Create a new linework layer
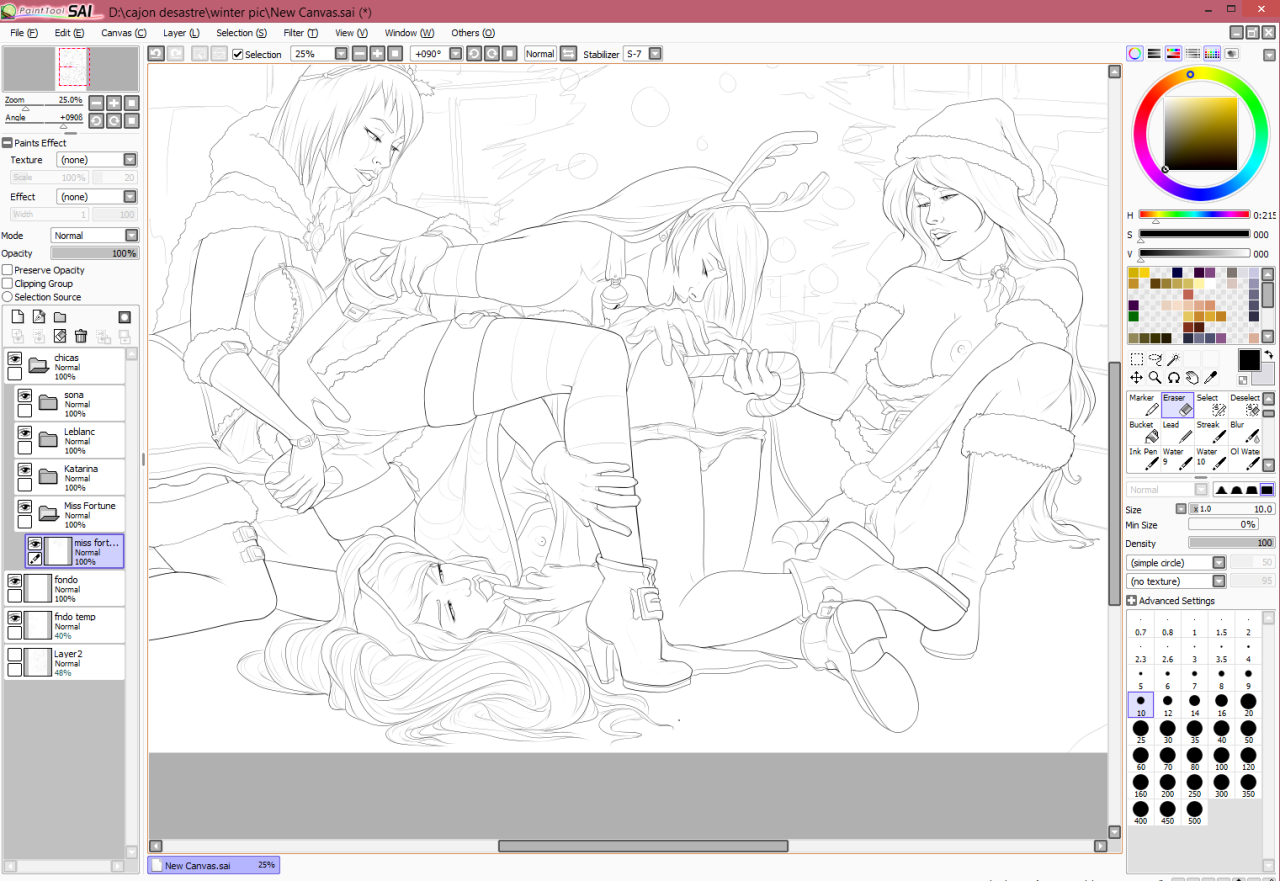The width and height of the screenshot is (1280, 881). tap(39, 317)
